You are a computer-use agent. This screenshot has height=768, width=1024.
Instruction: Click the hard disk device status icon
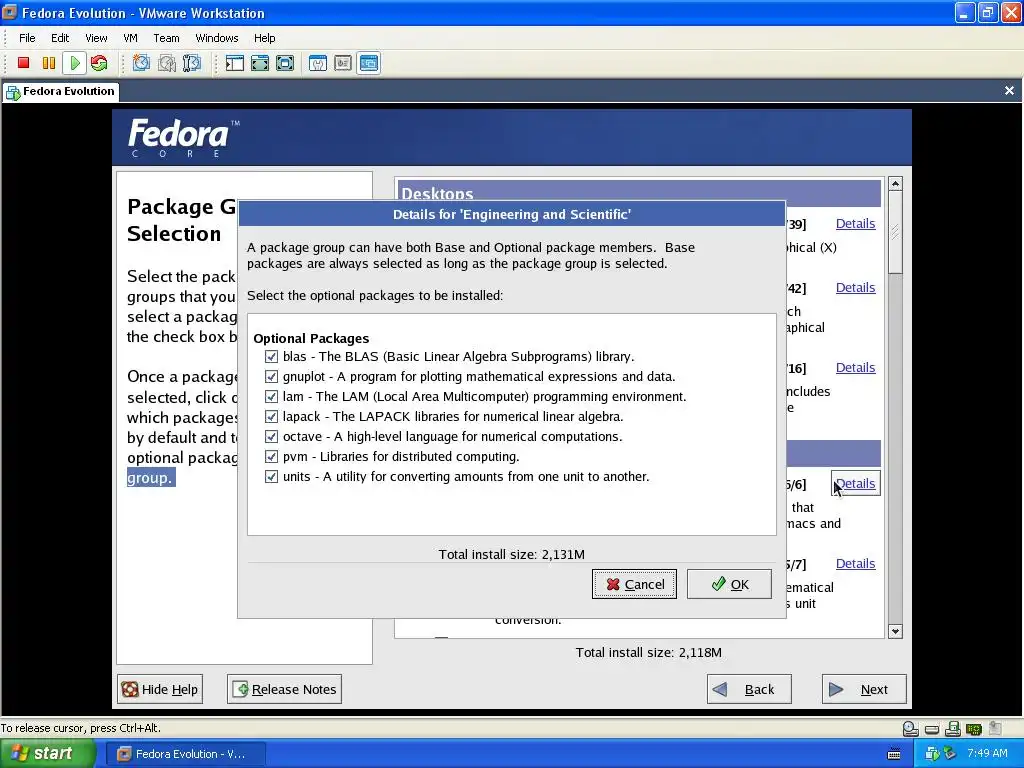(x=932, y=729)
